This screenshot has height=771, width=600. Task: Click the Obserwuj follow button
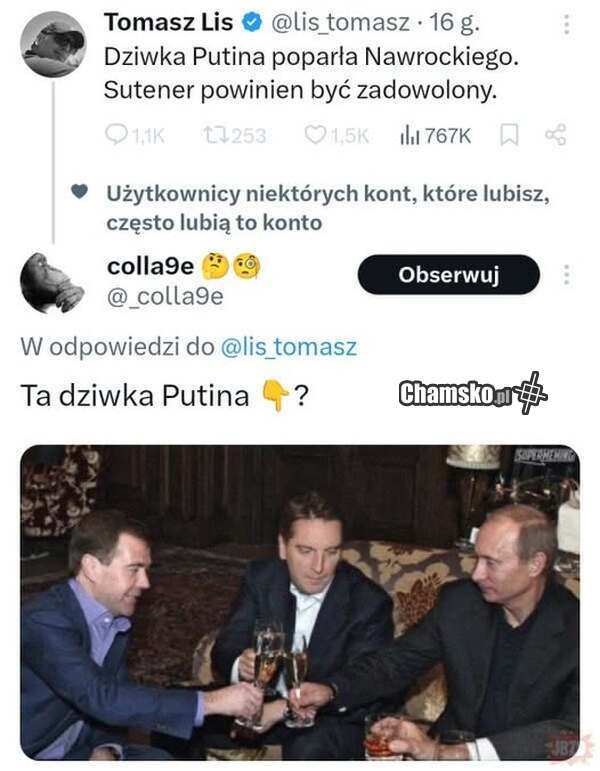point(449,274)
